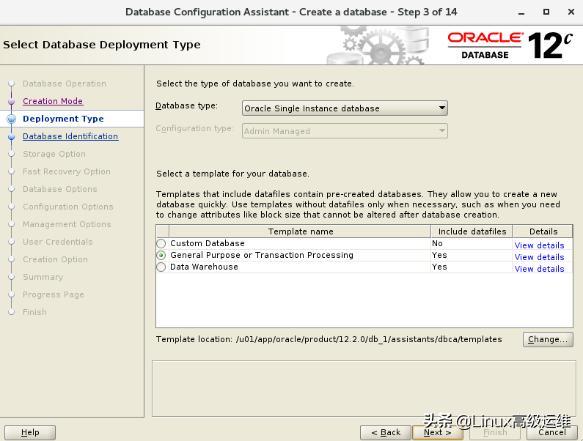583x441 pixels.
Task: Close the Database Configuration Assistant window
Action: (x=571, y=12)
